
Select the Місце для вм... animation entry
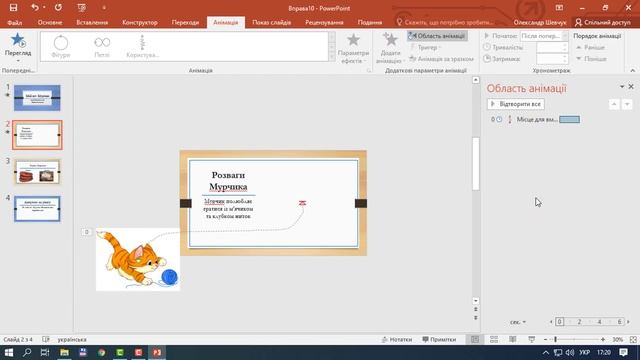coord(536,119)
